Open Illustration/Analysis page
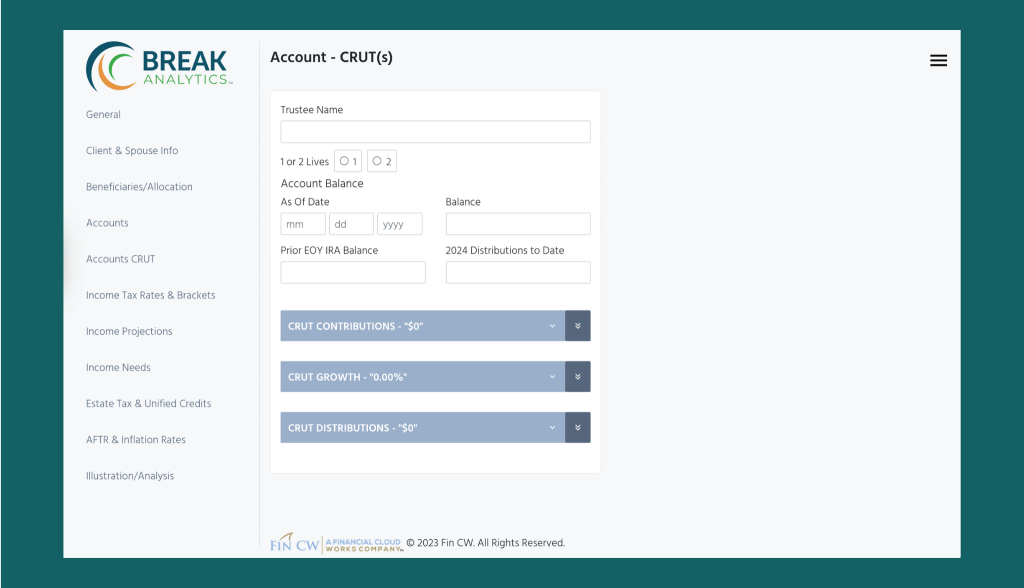The image size is (1024, 588). pyautogui.click(x=130, y=476)
